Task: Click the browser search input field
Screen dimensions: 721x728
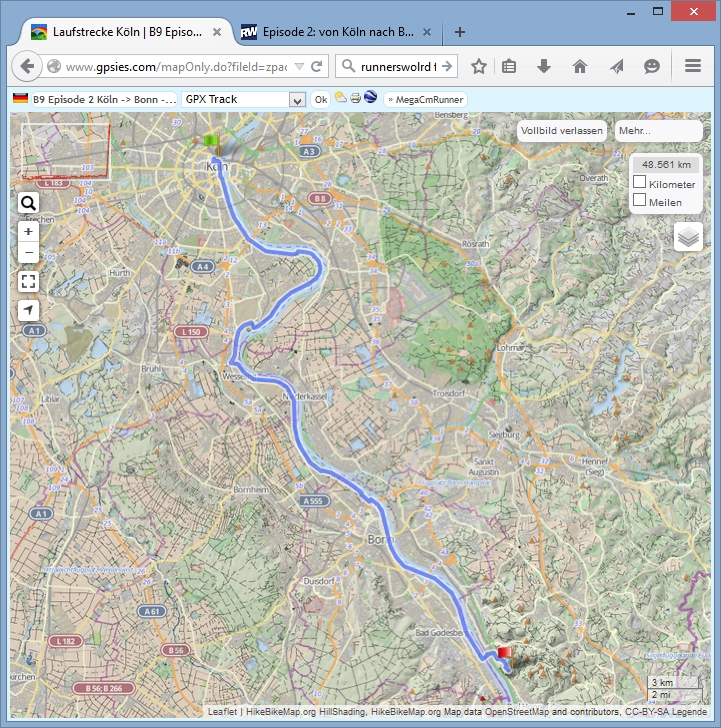Action: click(385, 67)
